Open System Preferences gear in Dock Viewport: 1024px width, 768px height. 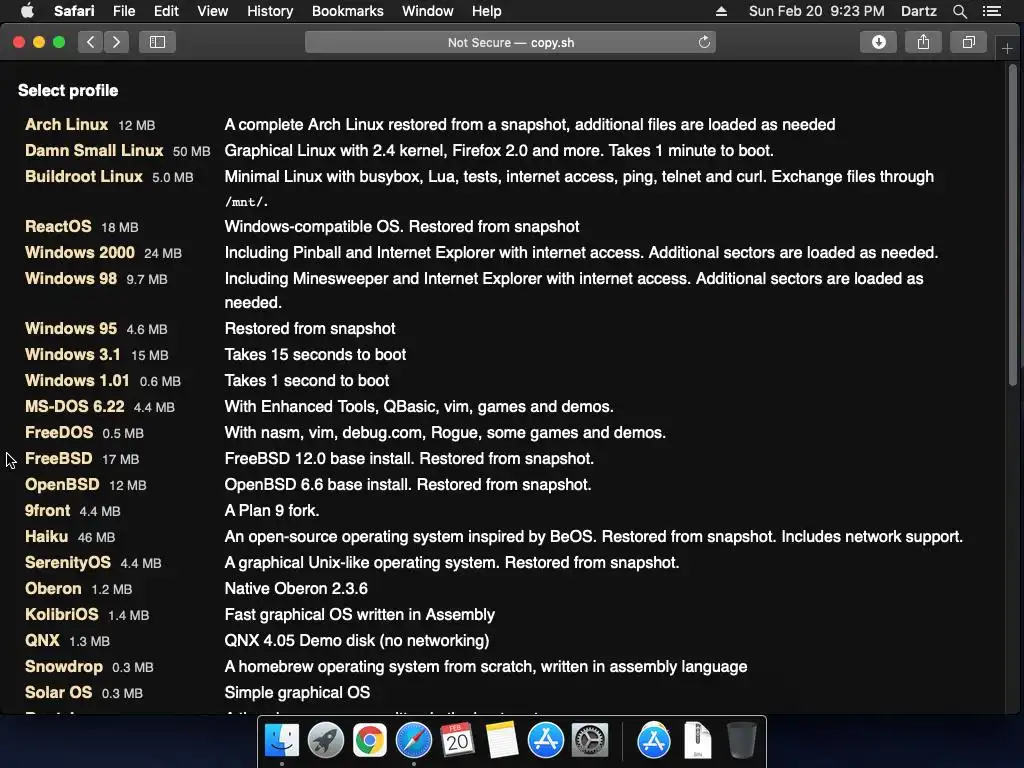[590, 741]
